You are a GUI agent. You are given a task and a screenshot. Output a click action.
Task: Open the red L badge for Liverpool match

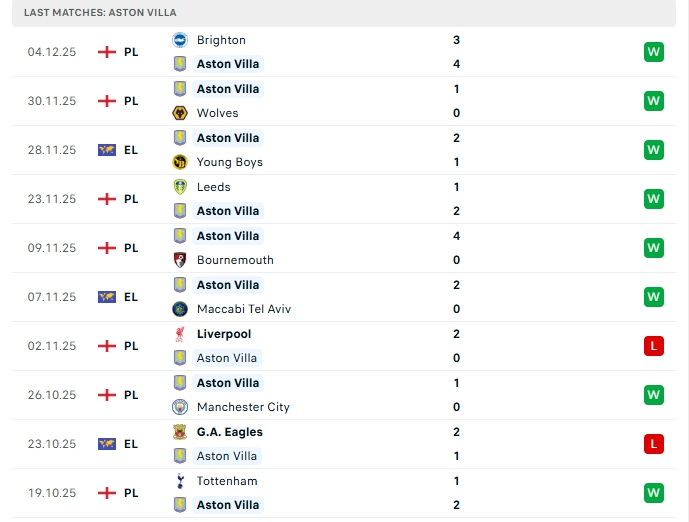click(x=654, y=346)
